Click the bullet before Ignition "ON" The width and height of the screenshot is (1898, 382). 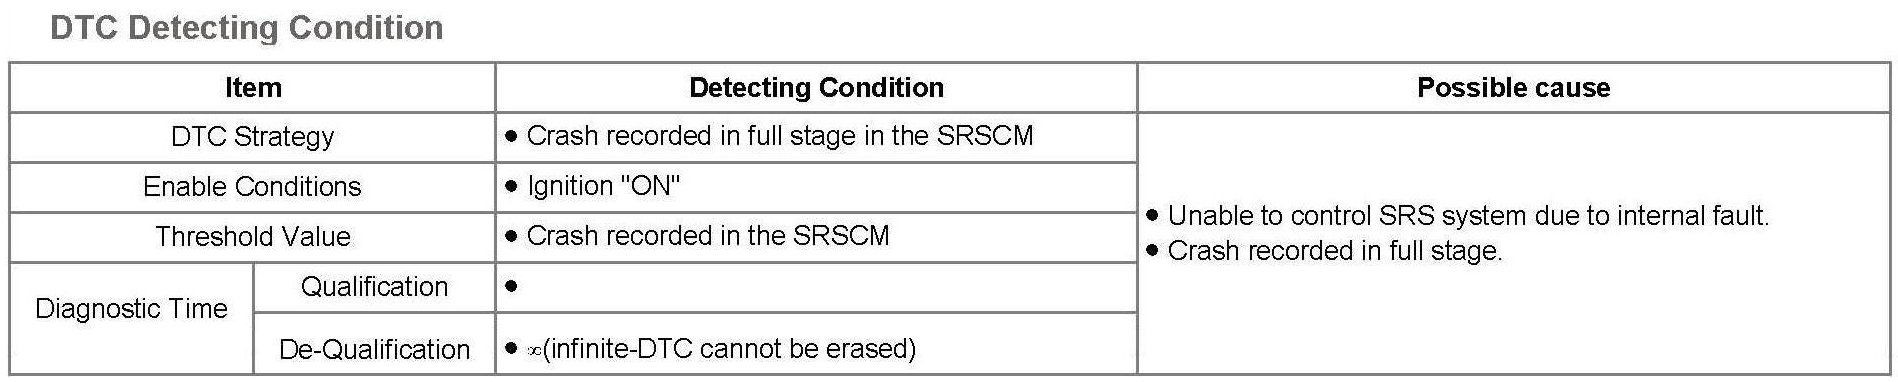click(x=511, y=186)
